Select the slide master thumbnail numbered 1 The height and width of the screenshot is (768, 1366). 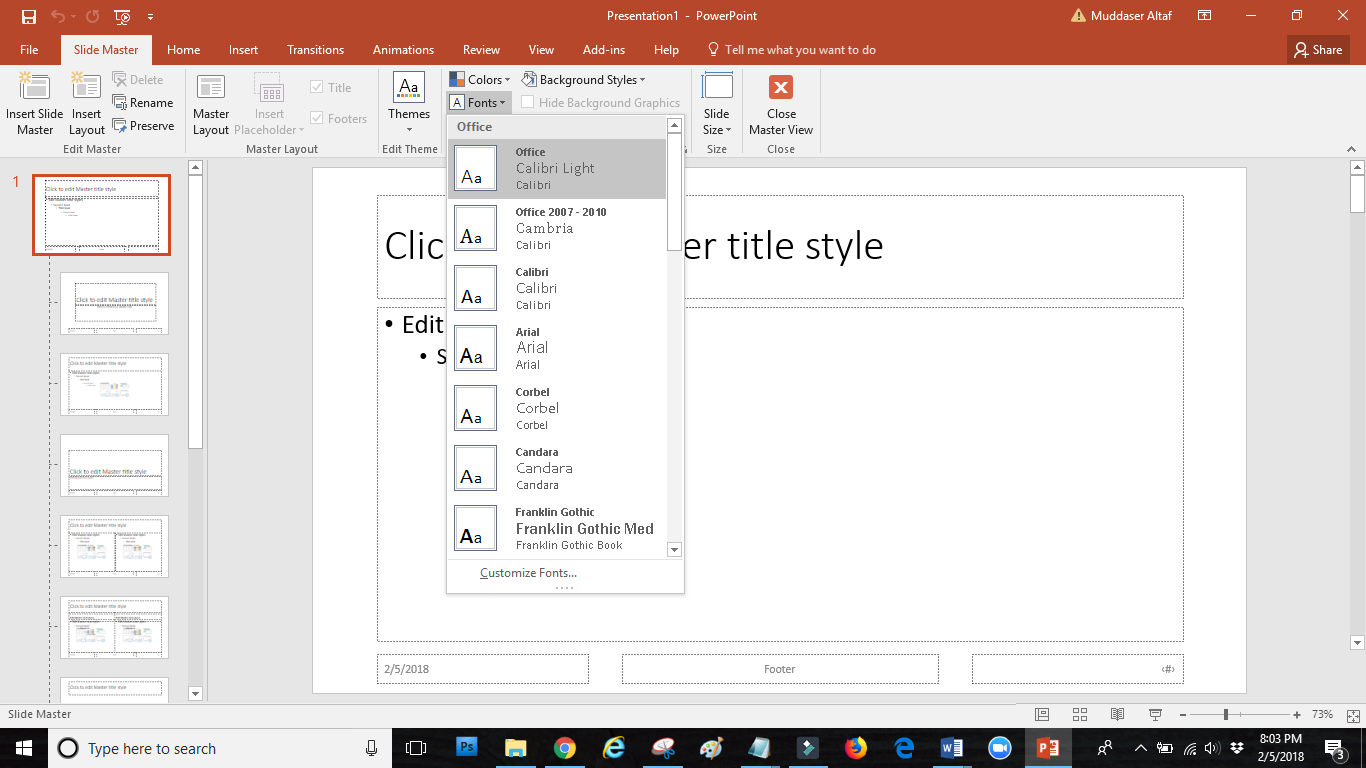click(101, 215)
